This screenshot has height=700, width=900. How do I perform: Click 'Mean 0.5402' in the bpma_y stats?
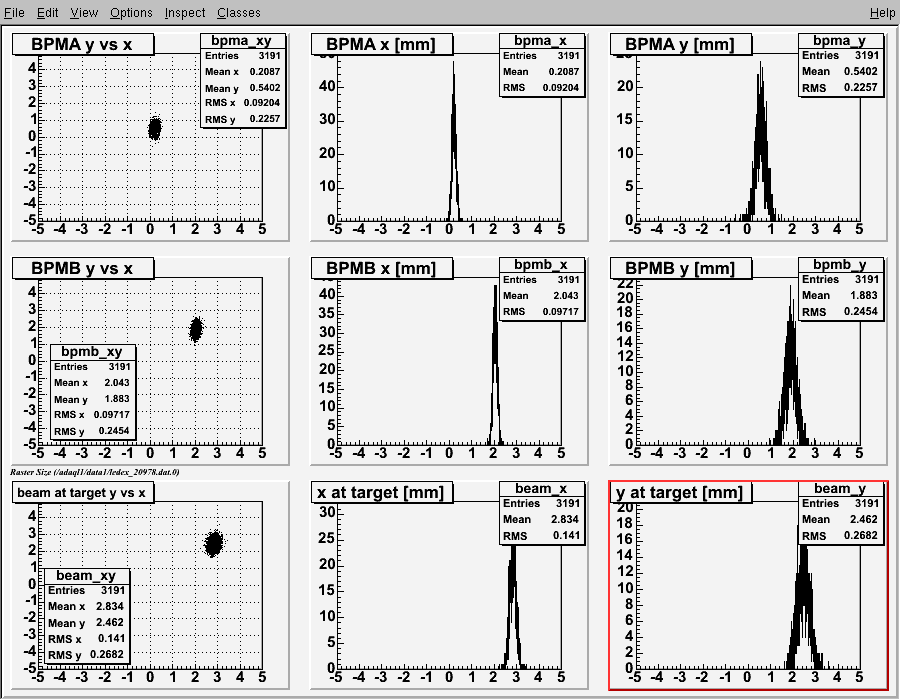click(x=840, y=72)
